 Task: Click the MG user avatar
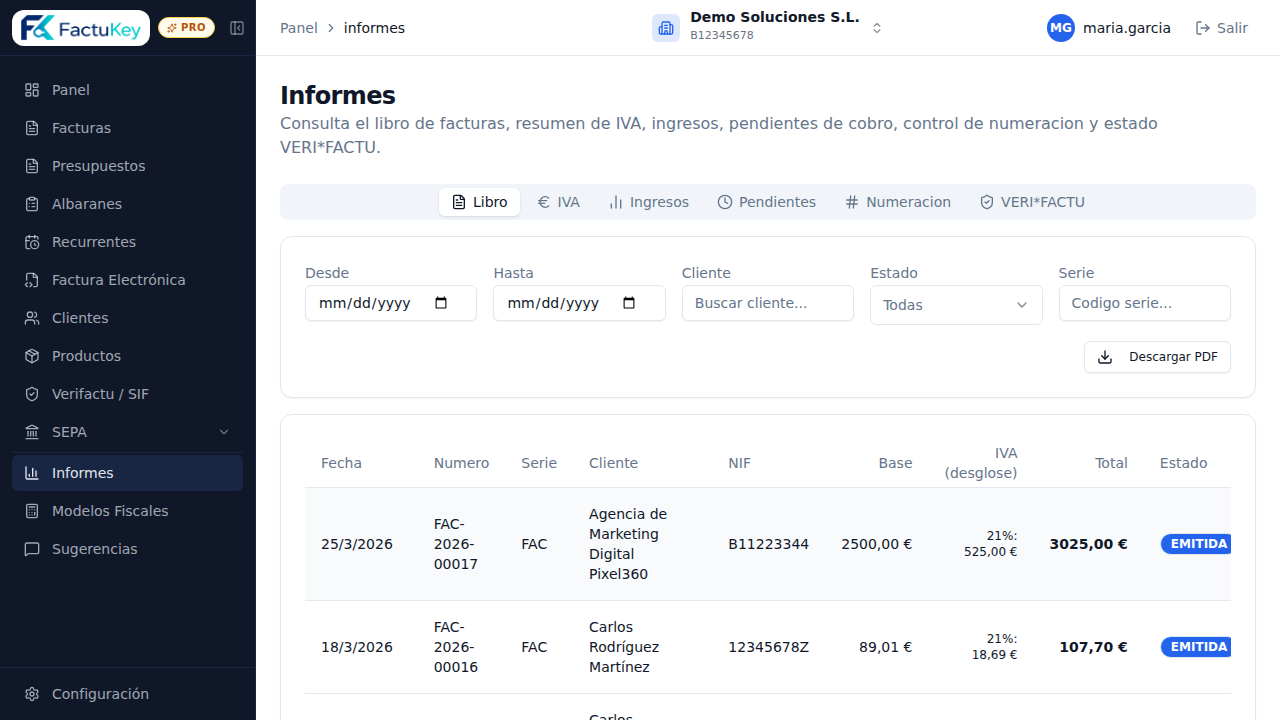pos(1061,28)
